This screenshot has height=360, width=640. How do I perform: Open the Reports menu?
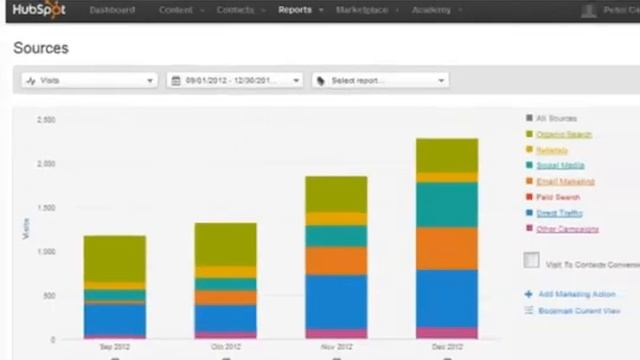tap(295, 10)
